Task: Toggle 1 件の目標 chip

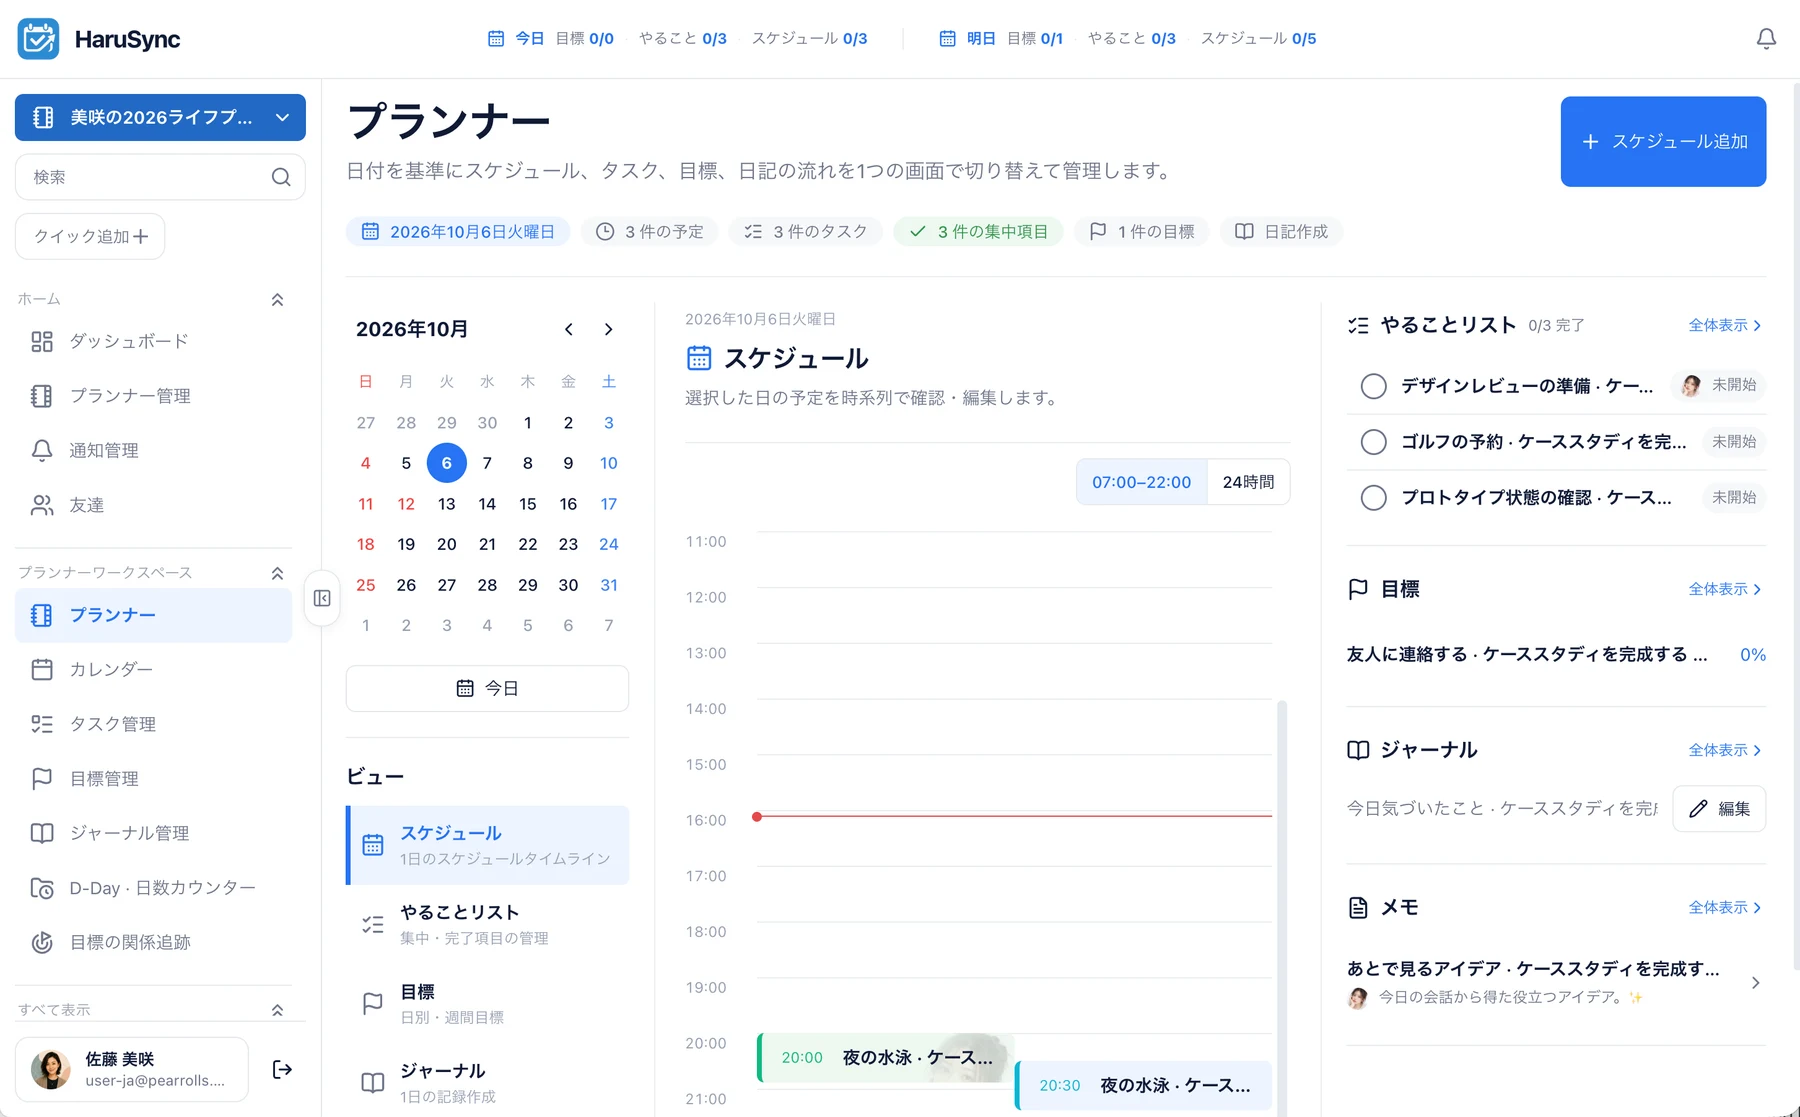Action: point(1142,232)
